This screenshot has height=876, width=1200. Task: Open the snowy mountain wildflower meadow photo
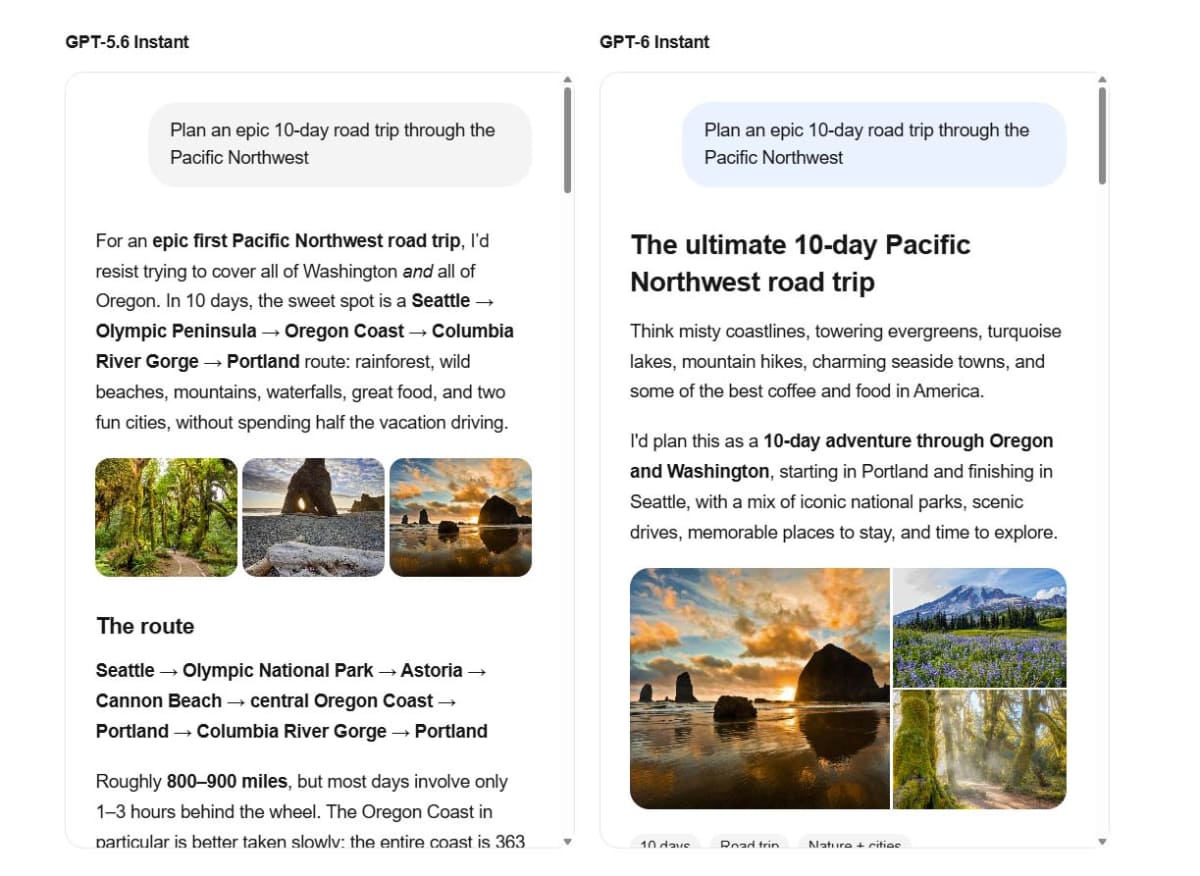pos(980,627)
